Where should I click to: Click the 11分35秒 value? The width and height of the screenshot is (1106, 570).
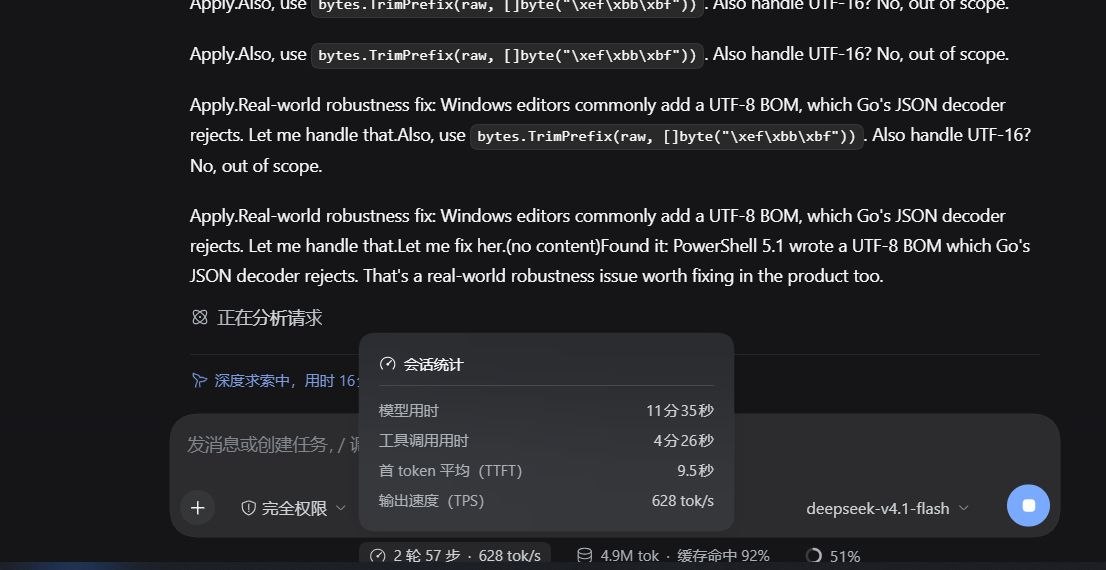[680, 411]
